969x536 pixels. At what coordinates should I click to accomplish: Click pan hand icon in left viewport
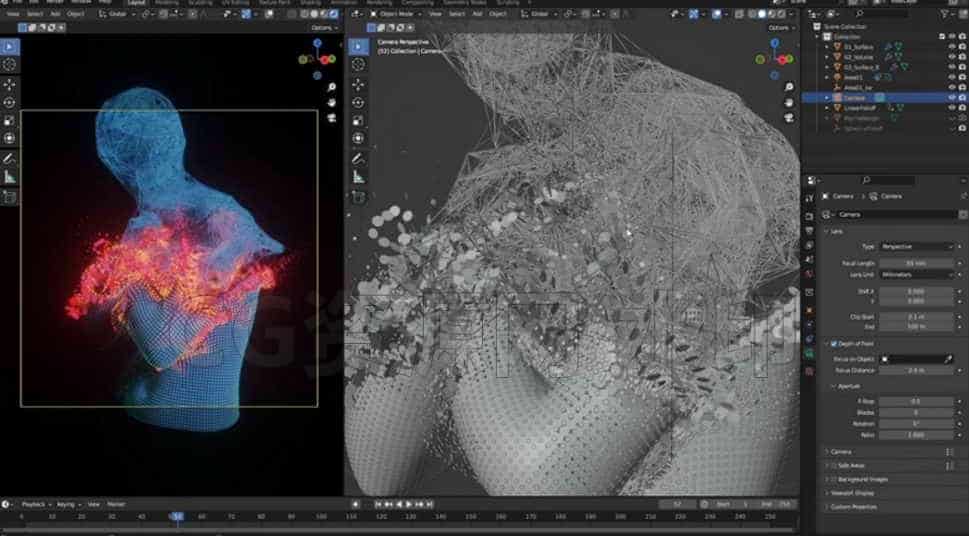click(x=332, y=102)
